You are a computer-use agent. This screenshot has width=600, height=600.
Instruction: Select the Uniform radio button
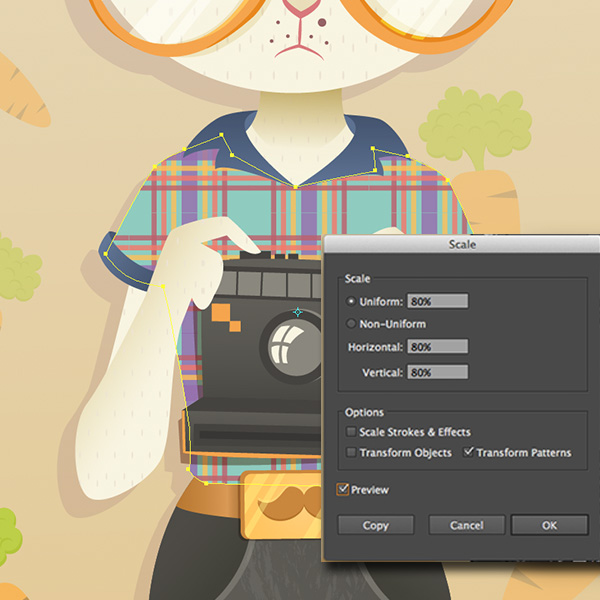351,302
